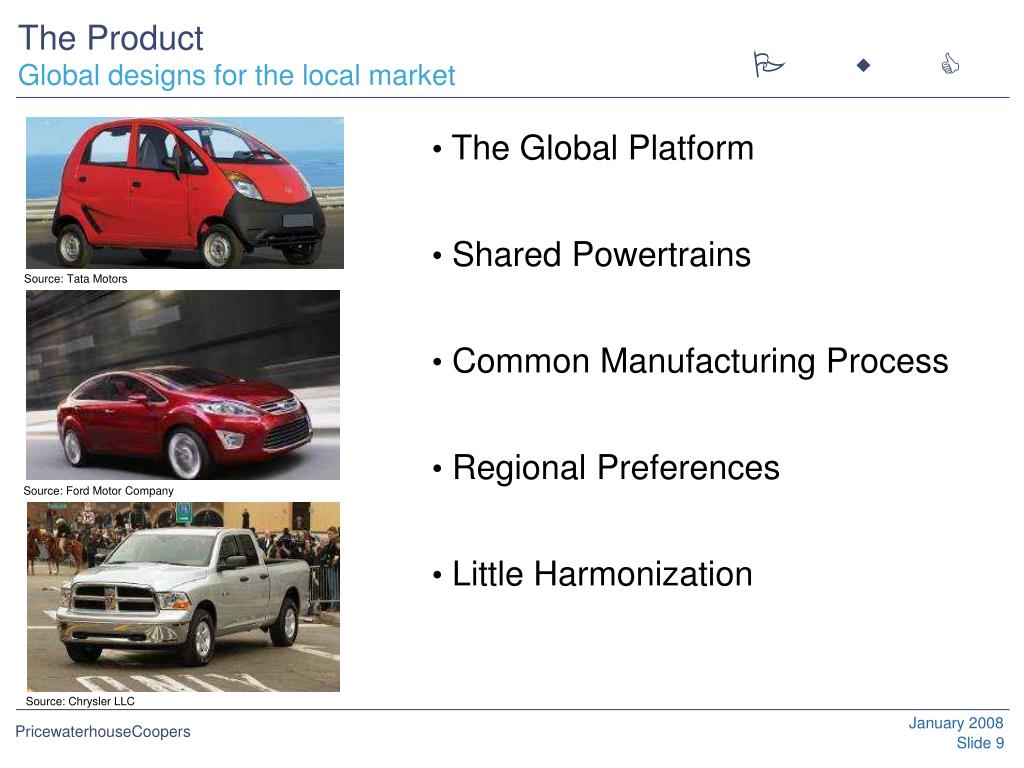The height and width of the screenshot is (768, 1024).
Task: Select the silver Ram pickup photo
Action: click(184, 597)
